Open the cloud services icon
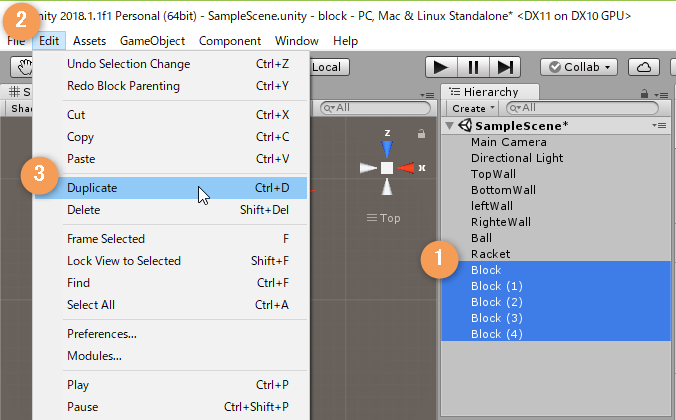 tap(647, 67)
